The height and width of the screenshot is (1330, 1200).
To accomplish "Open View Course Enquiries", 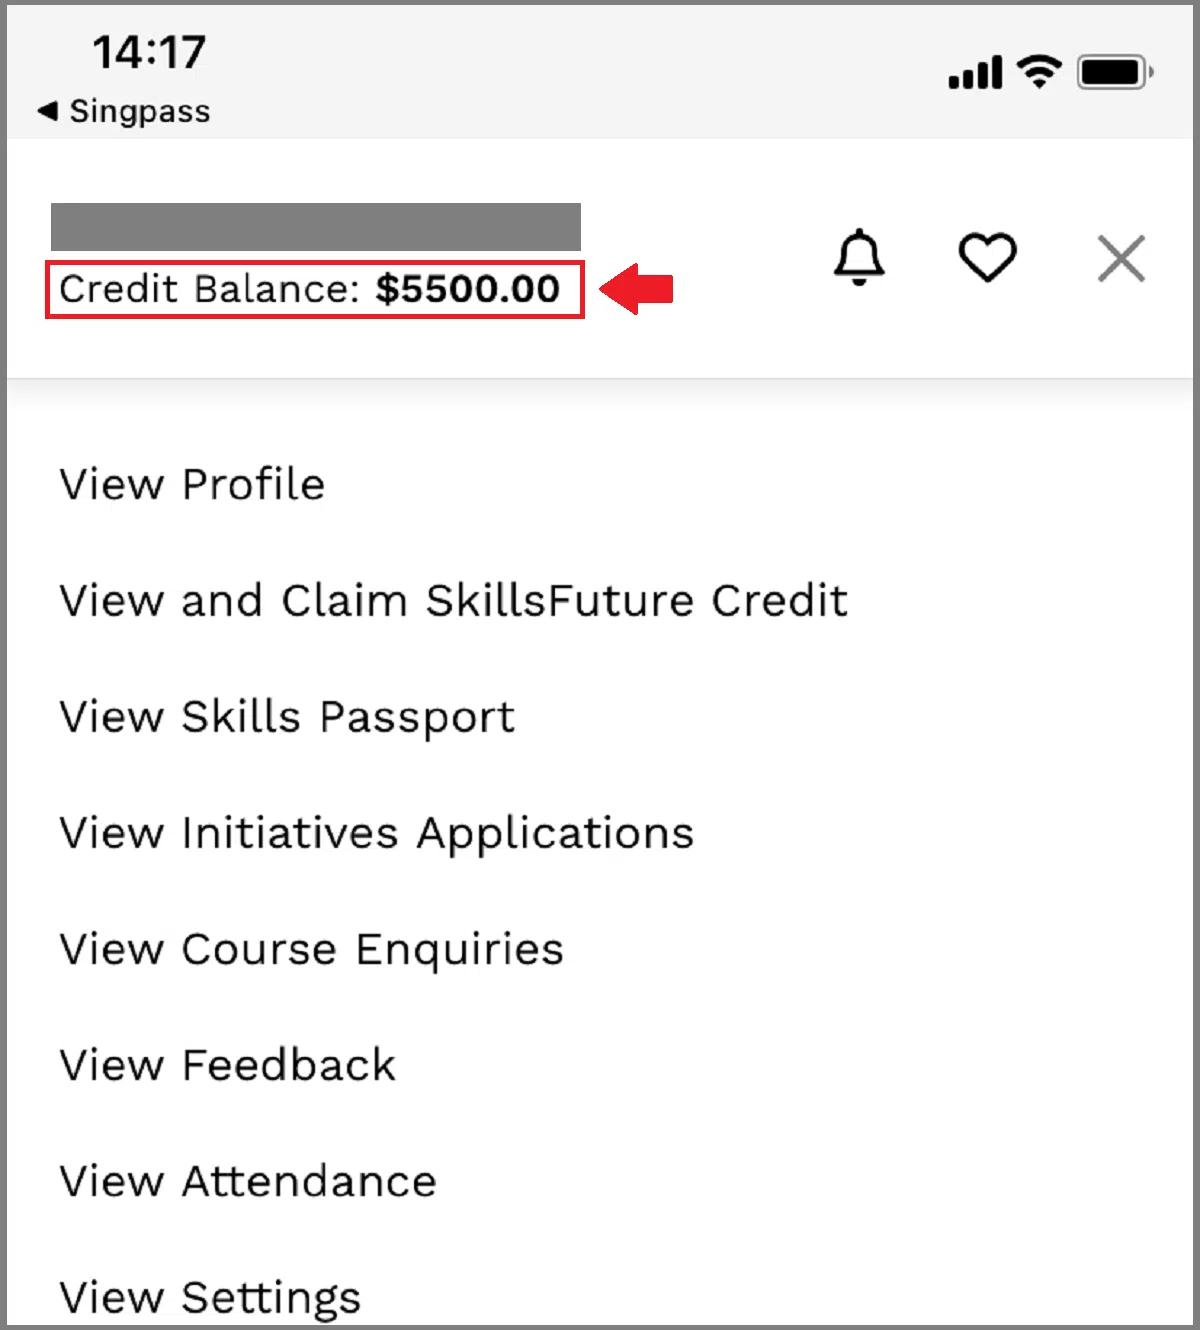I will 311,949.
